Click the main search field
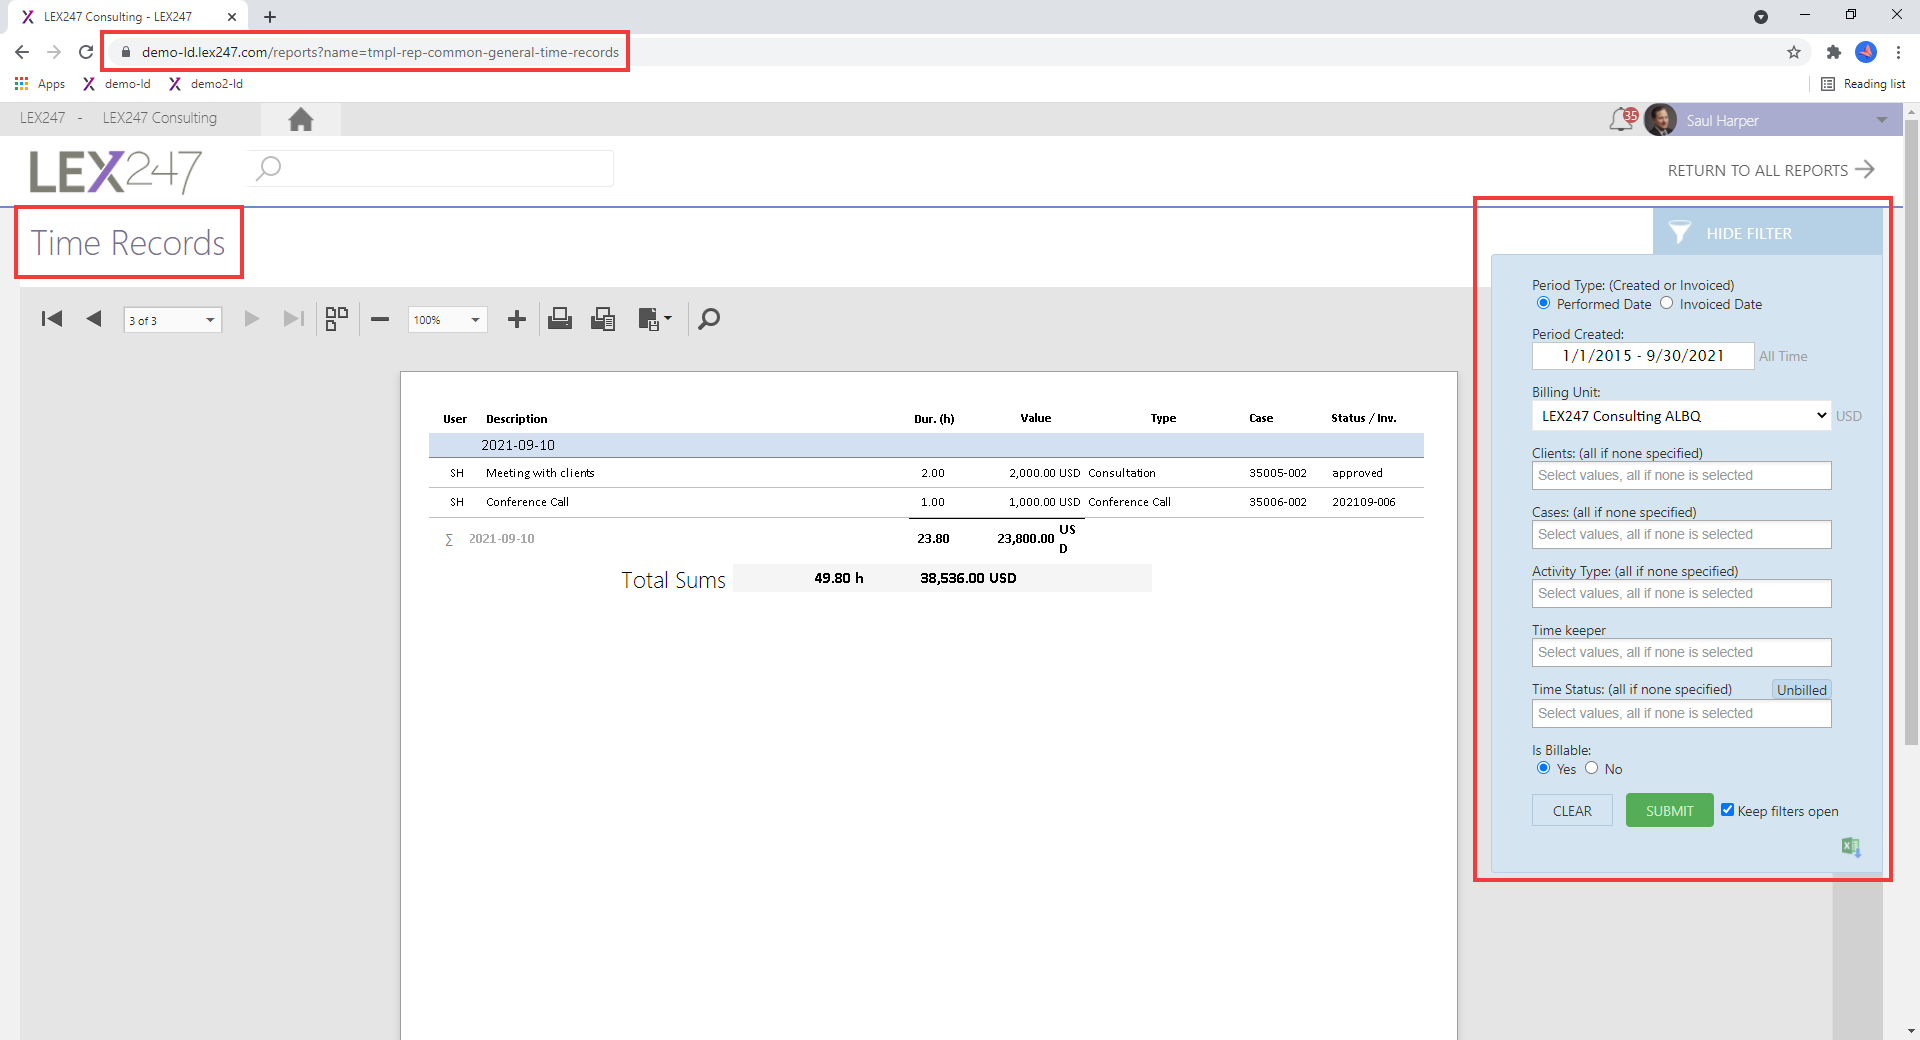This screenshot has height=1040, width=1920. (431, 168)
